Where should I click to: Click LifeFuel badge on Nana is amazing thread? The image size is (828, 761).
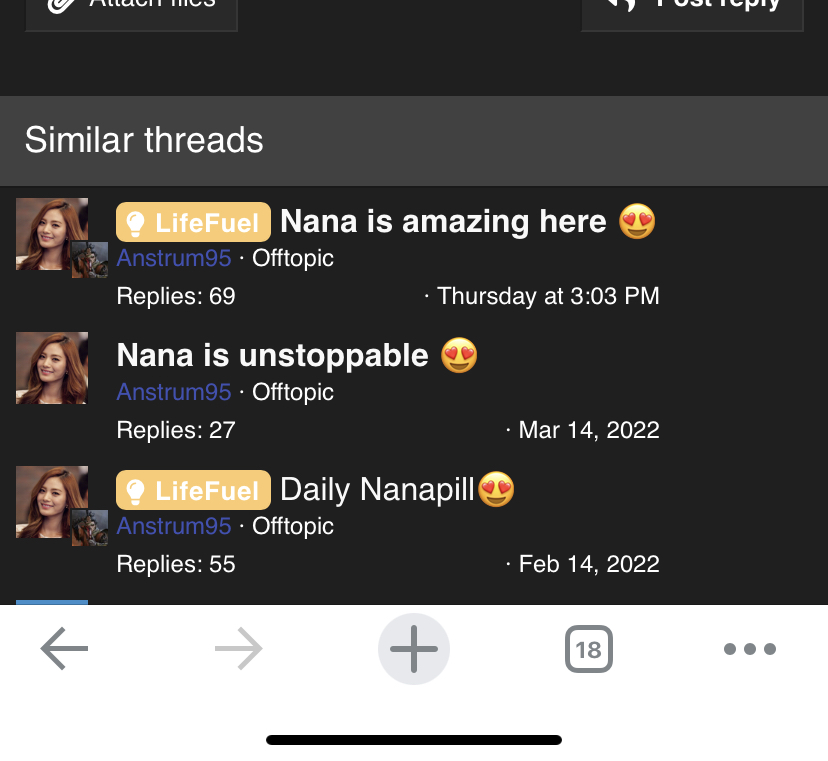(x=193, y=222)
